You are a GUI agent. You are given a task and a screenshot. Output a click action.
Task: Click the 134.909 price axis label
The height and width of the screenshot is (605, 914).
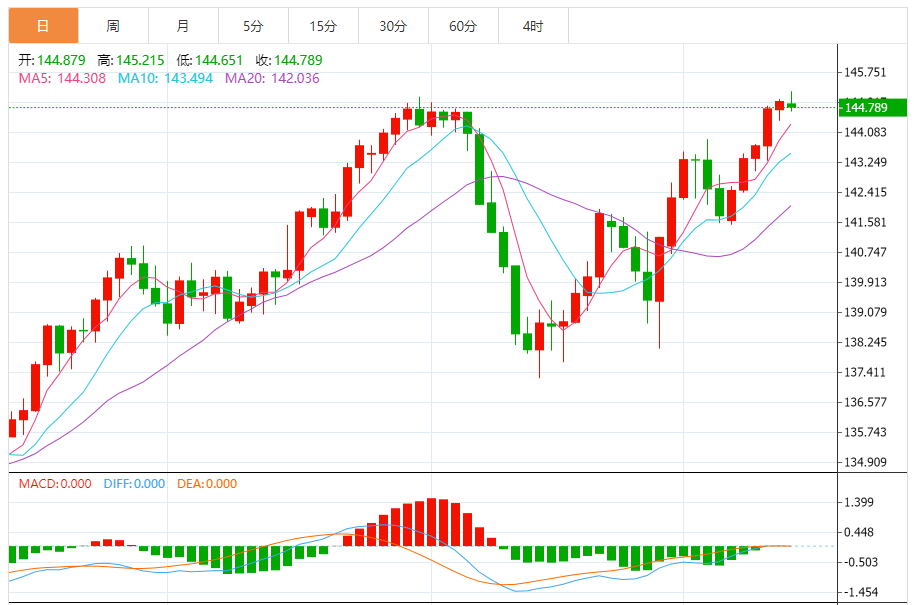coord(865,462)
